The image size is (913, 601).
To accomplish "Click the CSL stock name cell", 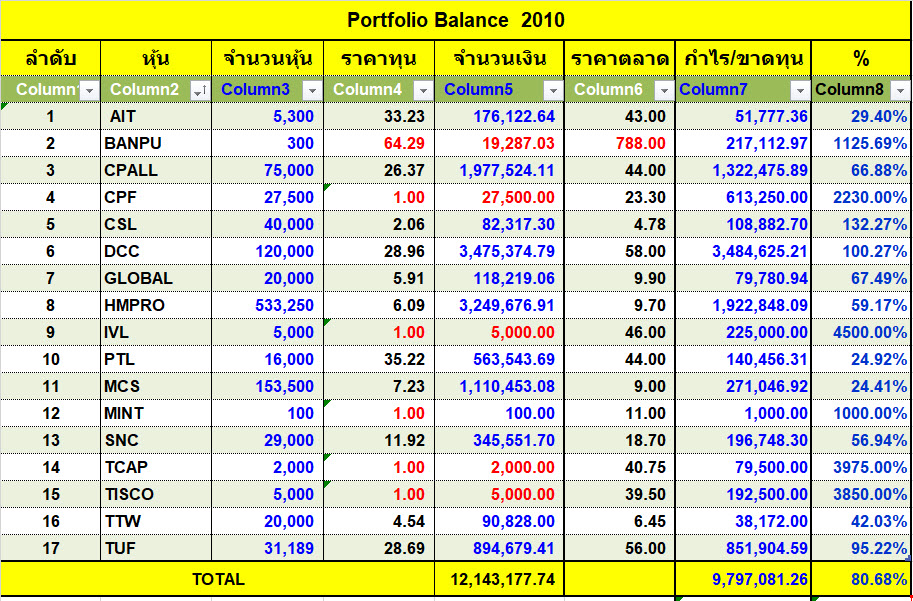I will tap(156, 224).
